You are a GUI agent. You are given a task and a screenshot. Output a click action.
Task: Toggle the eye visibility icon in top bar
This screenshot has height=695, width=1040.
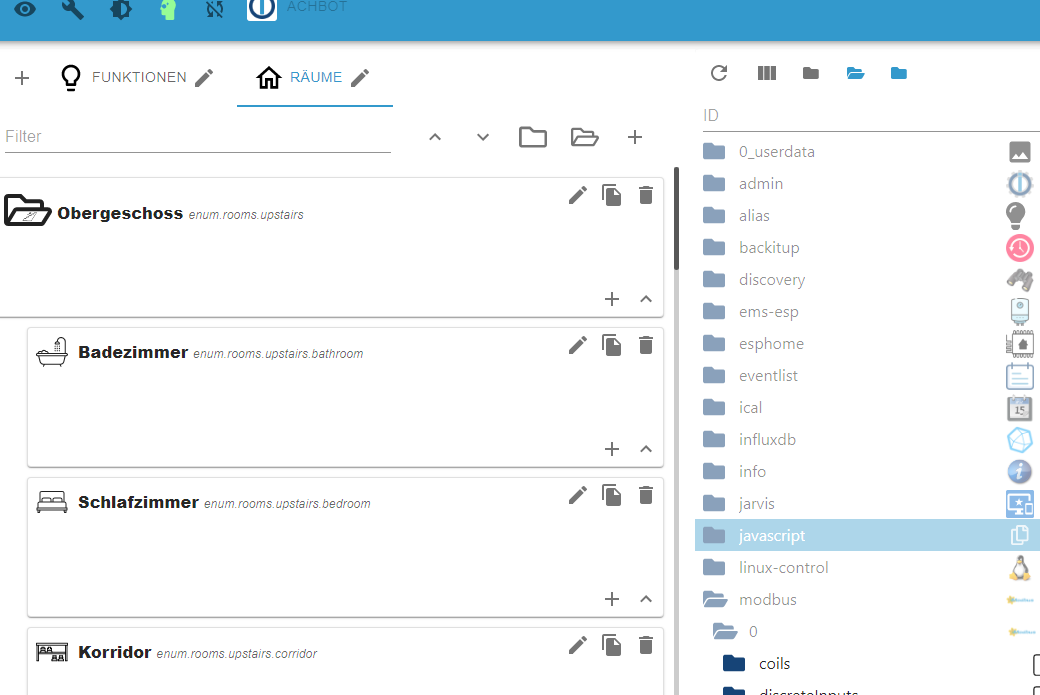point(25,9)
